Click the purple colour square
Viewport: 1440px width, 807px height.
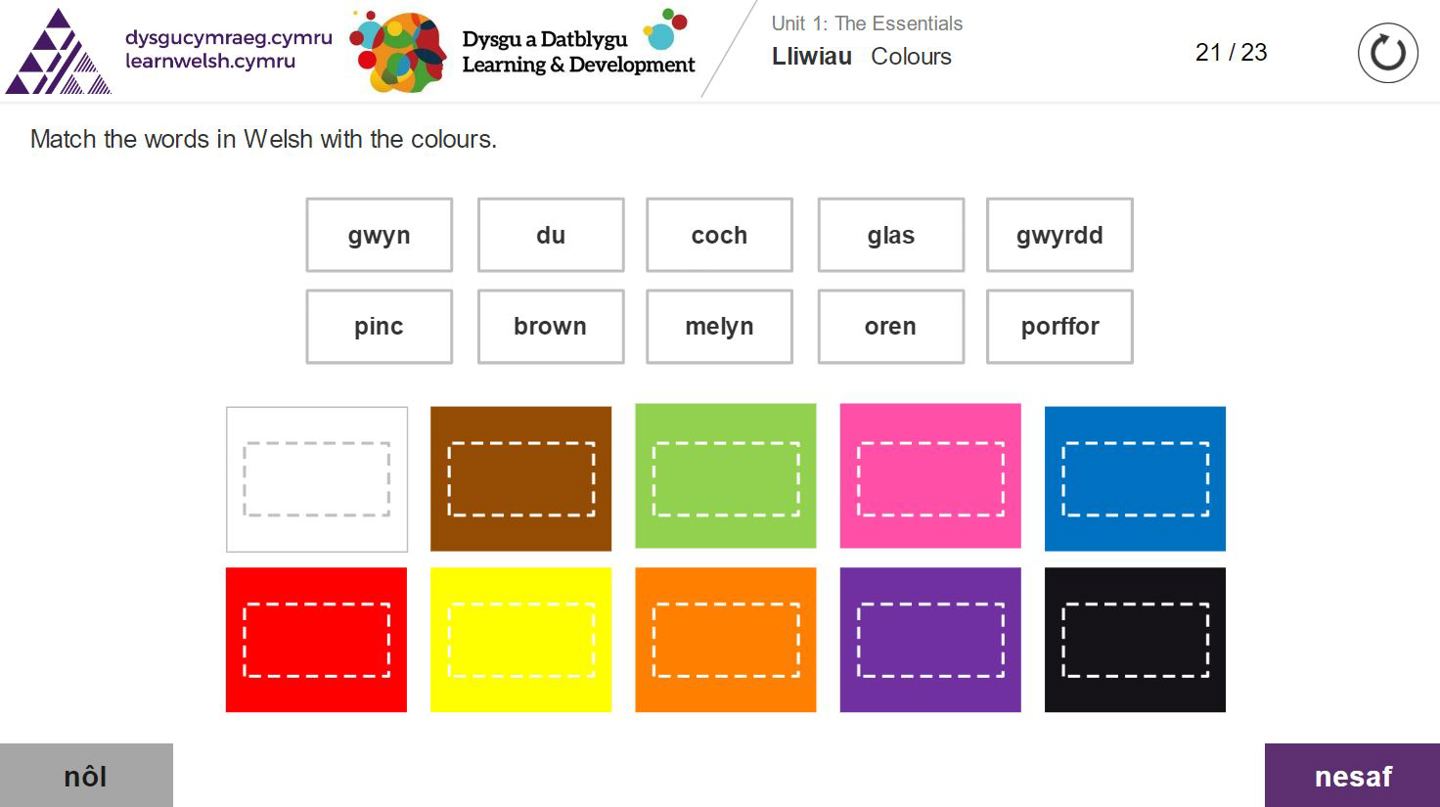pyautogui.click(x=930, y=640)
